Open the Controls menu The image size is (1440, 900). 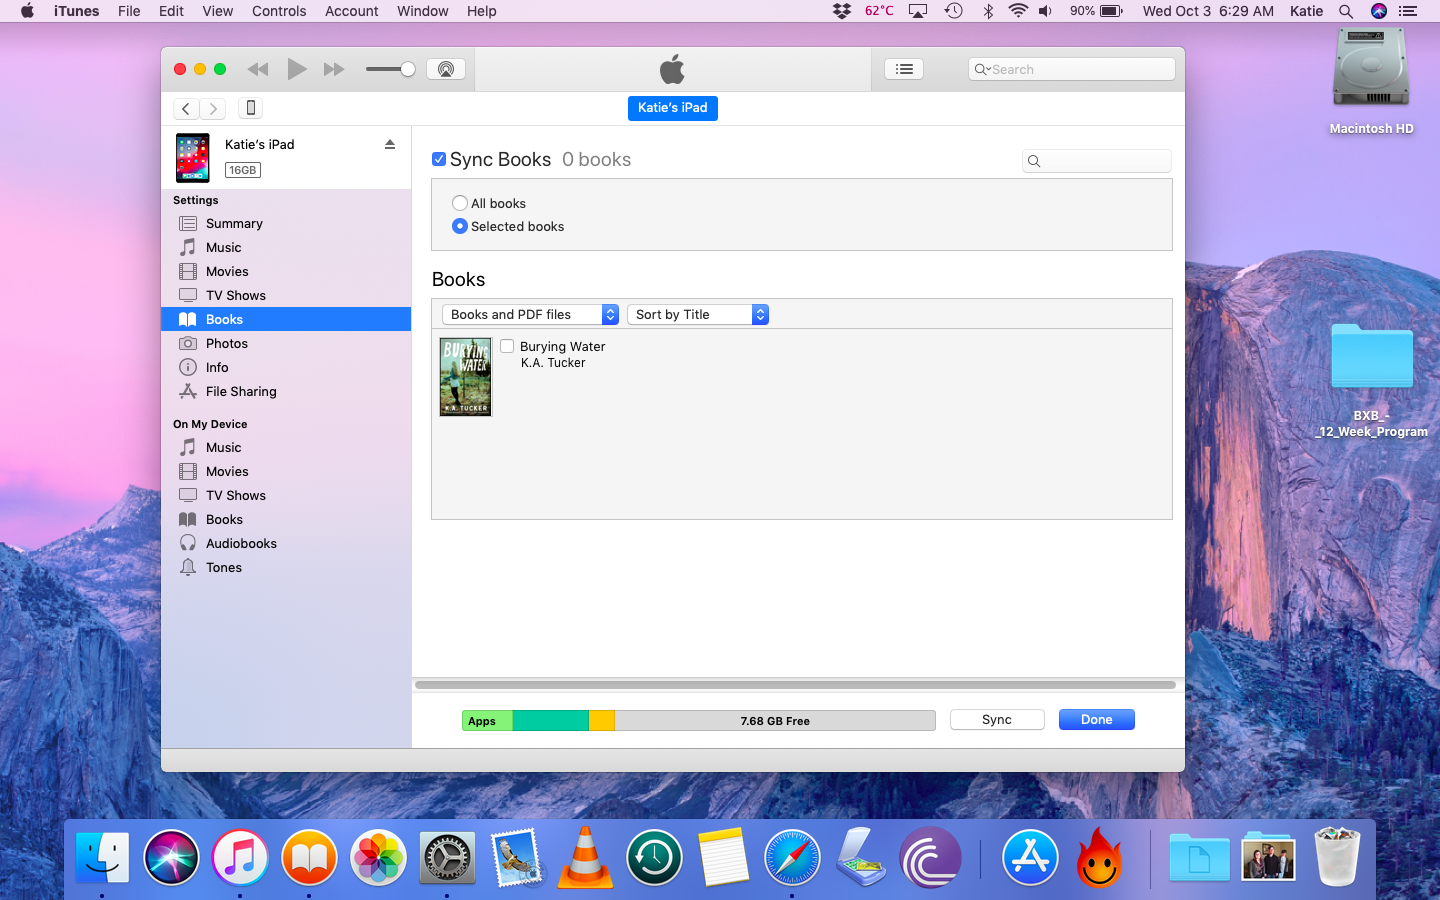click(x=279, y=11)
